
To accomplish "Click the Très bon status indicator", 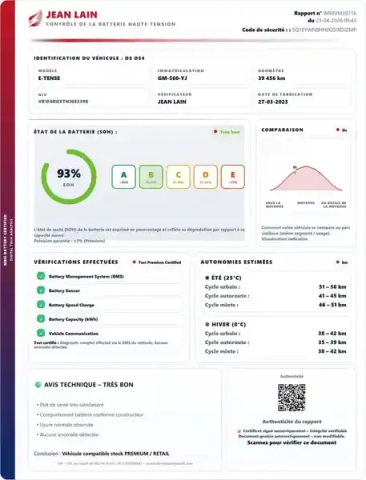I will pos(227,132).
